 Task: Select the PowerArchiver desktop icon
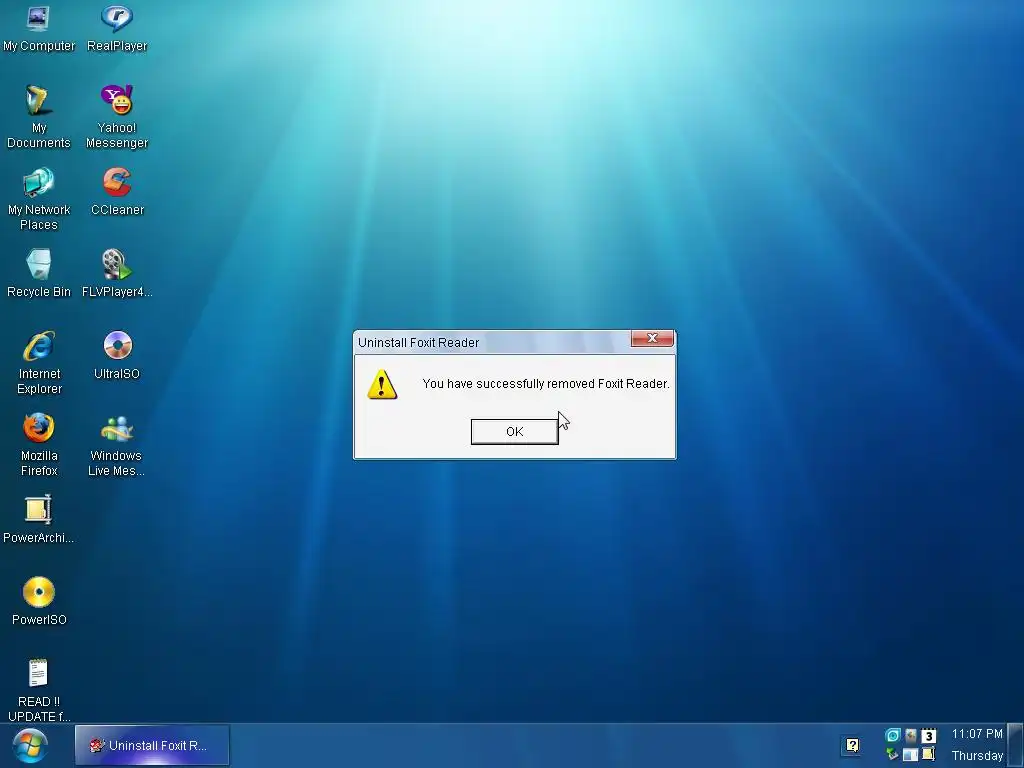(x=39, y=520)
